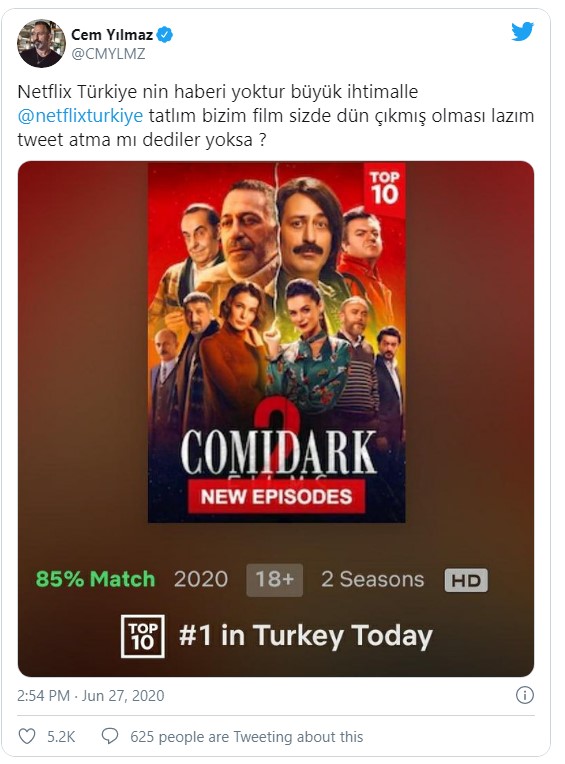The height and width of the screenshot is (764, 565).
Task: Open the @netflixturkiye mention link
Action: tap(80, 116)
